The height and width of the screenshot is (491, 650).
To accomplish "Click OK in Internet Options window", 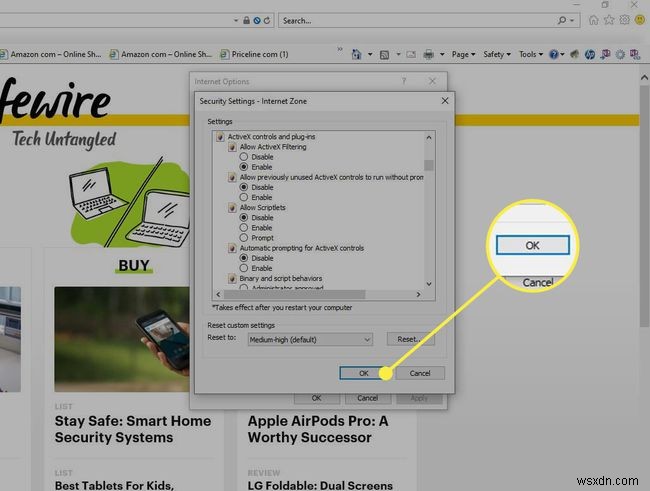I will pos(316,398).
